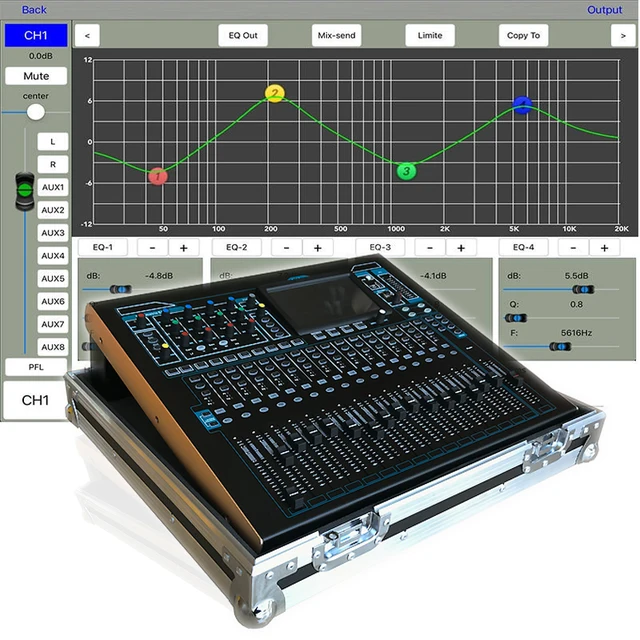640x640 pixels.
Task: Increase EQ-1 with plus button
Action: [184, 248]
